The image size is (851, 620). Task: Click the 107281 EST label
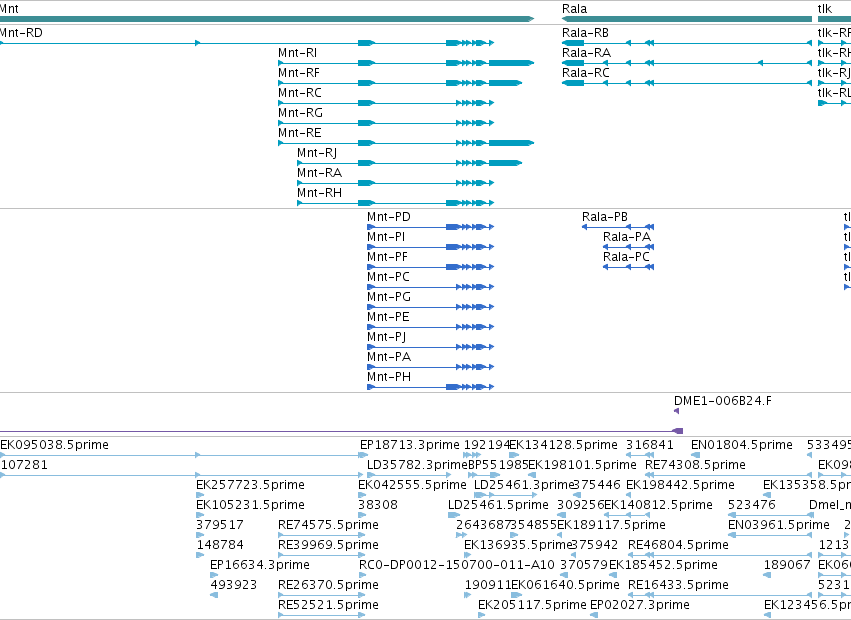pyautogui.click(x=24, y=465)
